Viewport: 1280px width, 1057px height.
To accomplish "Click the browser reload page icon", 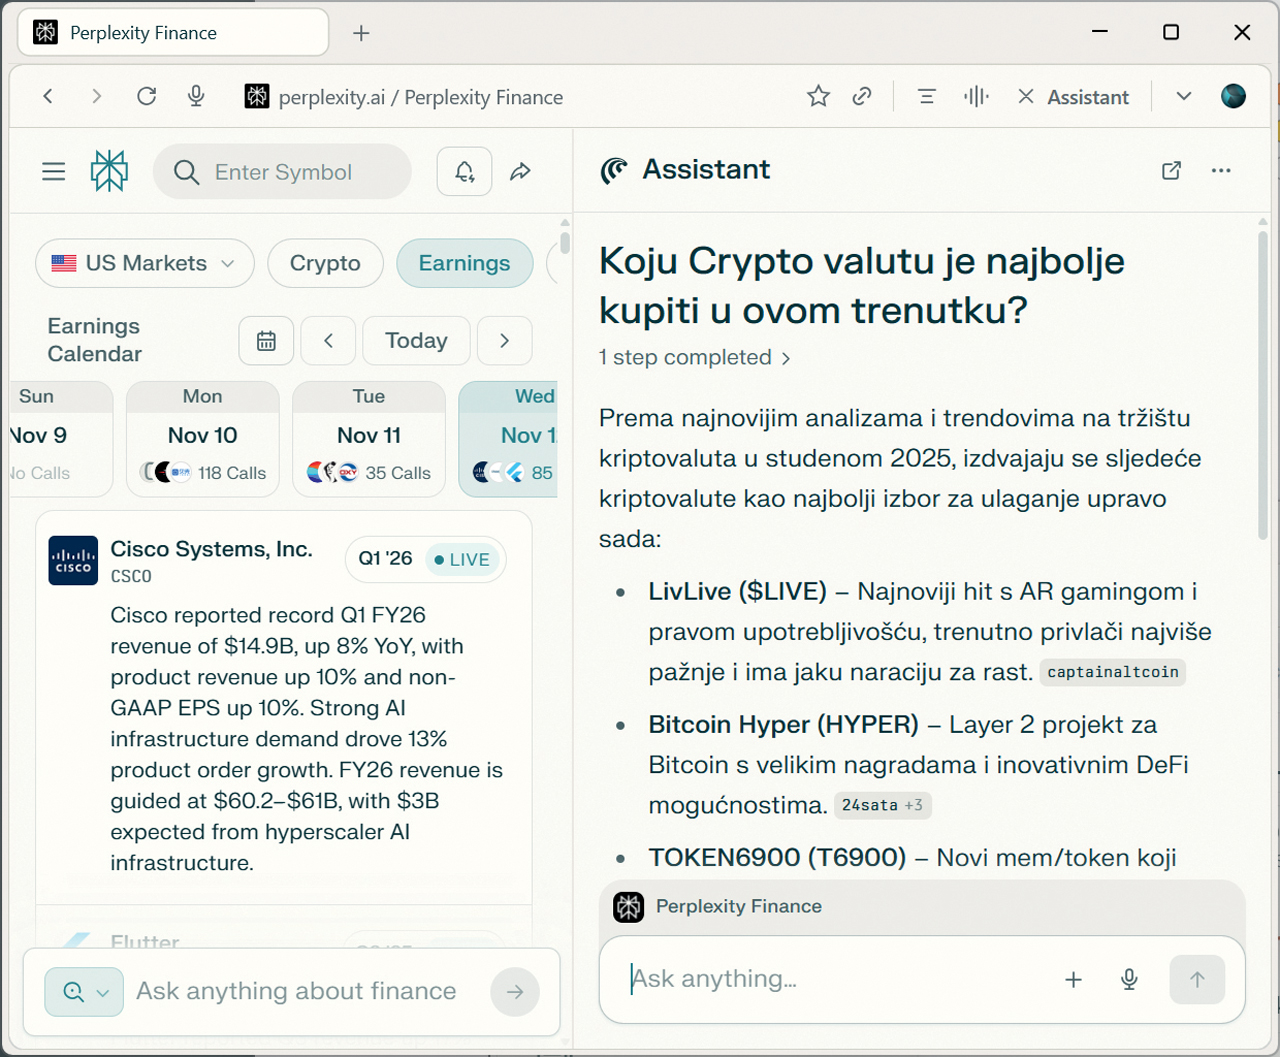I will coord(147,96).
